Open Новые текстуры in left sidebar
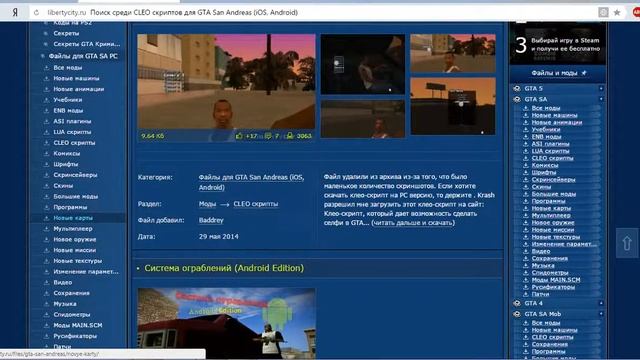Viewport: 640px width, 360px height. click(x=78, y=261)
